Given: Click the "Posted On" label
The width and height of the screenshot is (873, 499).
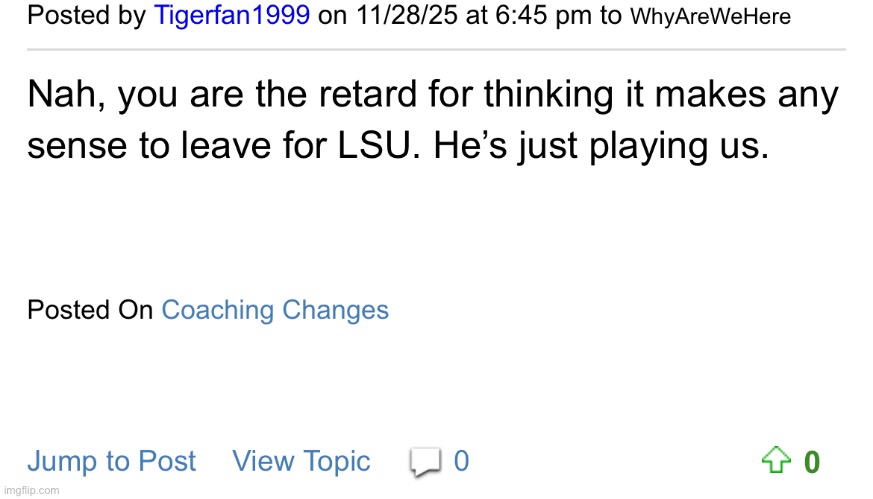Looking at the screenshot, I should [x=90, y=310].
